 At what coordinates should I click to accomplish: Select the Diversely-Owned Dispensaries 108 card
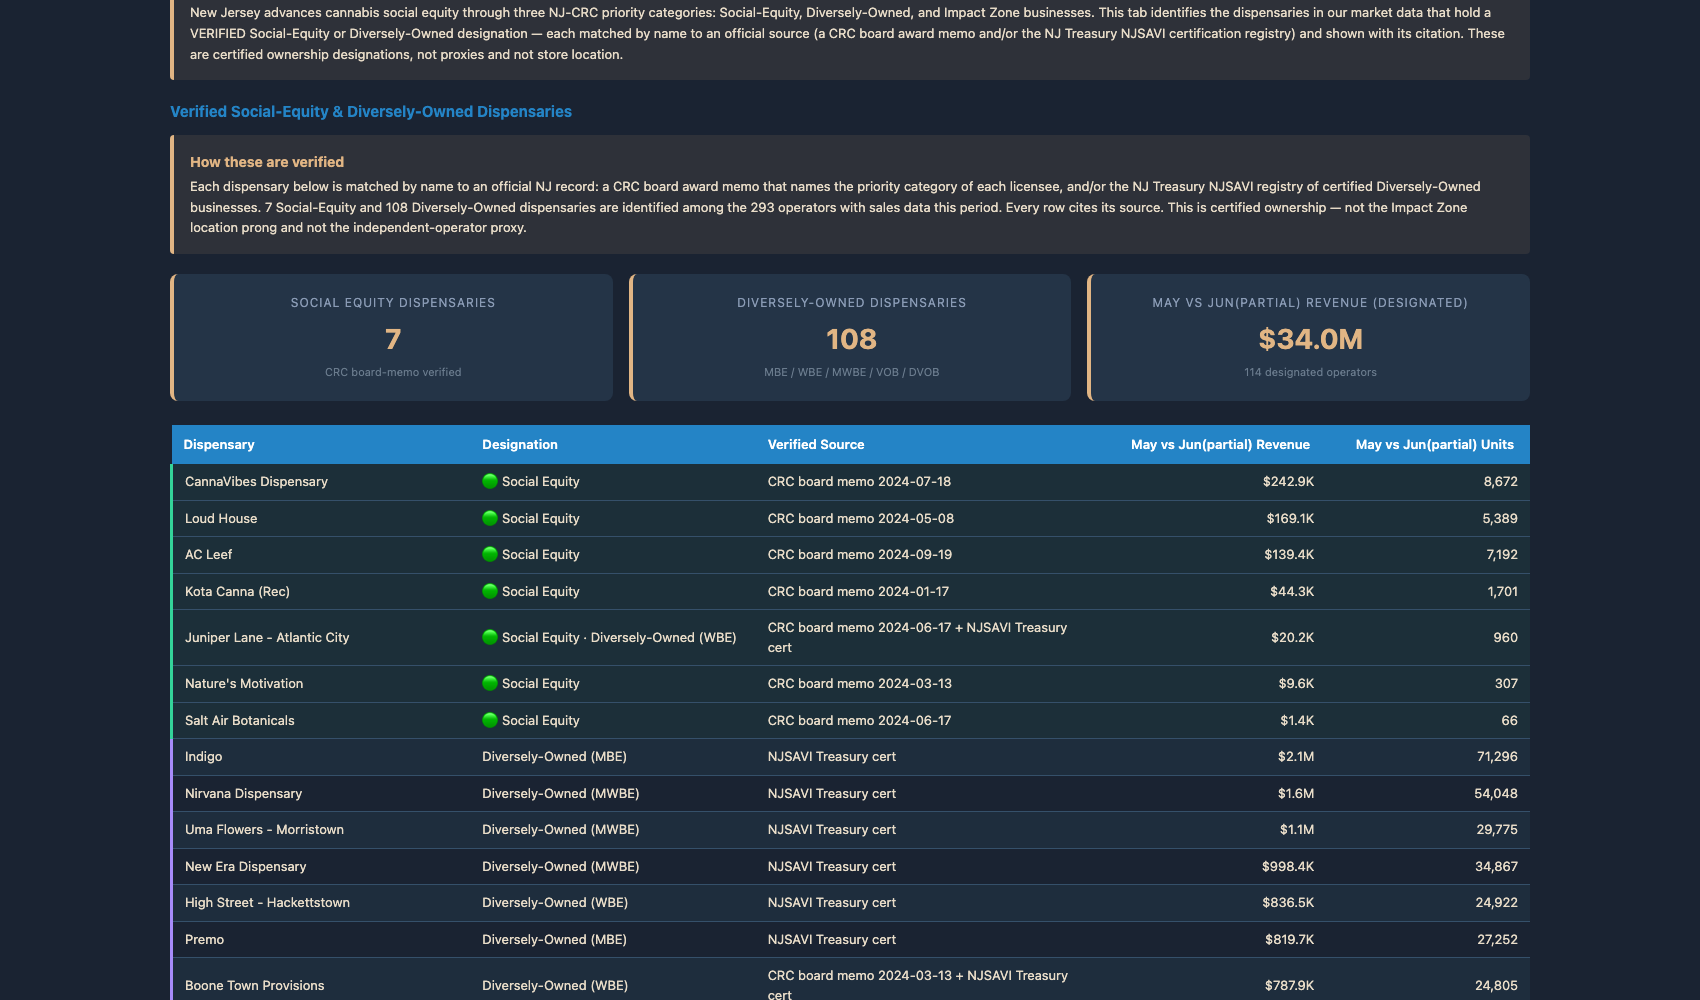pyautogui.click(x=850, y=337)
